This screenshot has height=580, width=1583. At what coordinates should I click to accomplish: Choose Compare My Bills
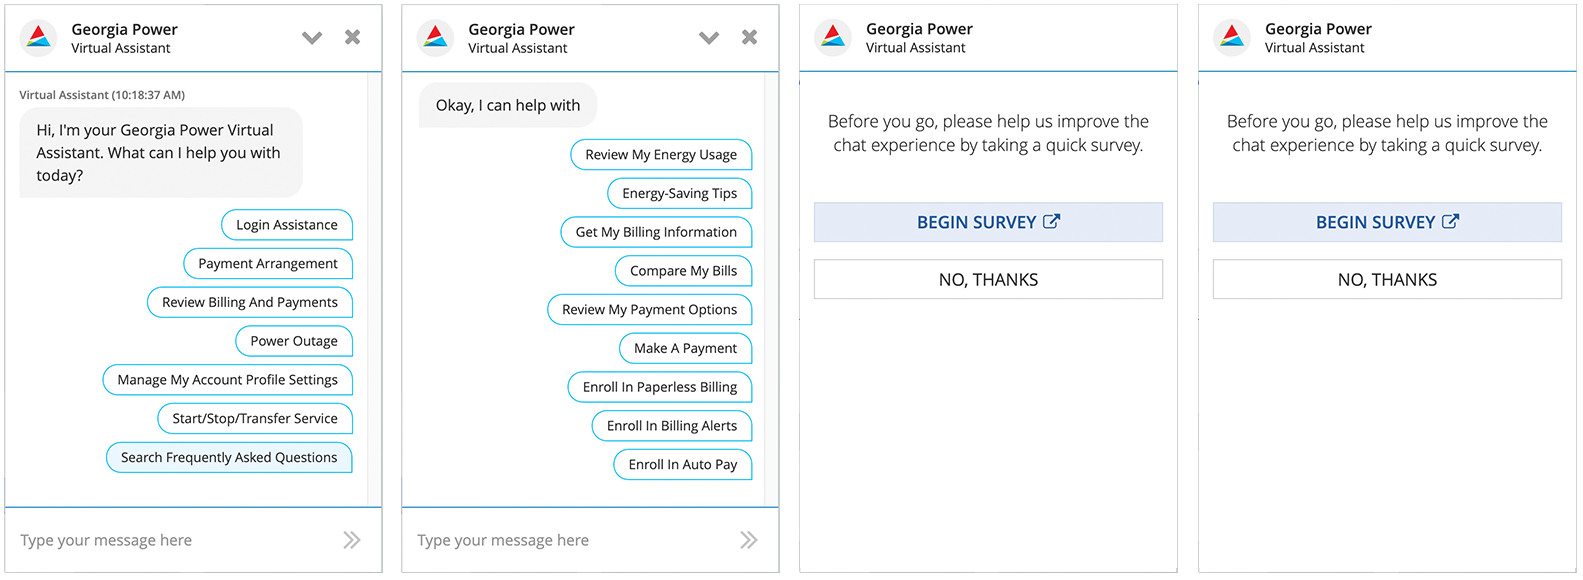683,271
